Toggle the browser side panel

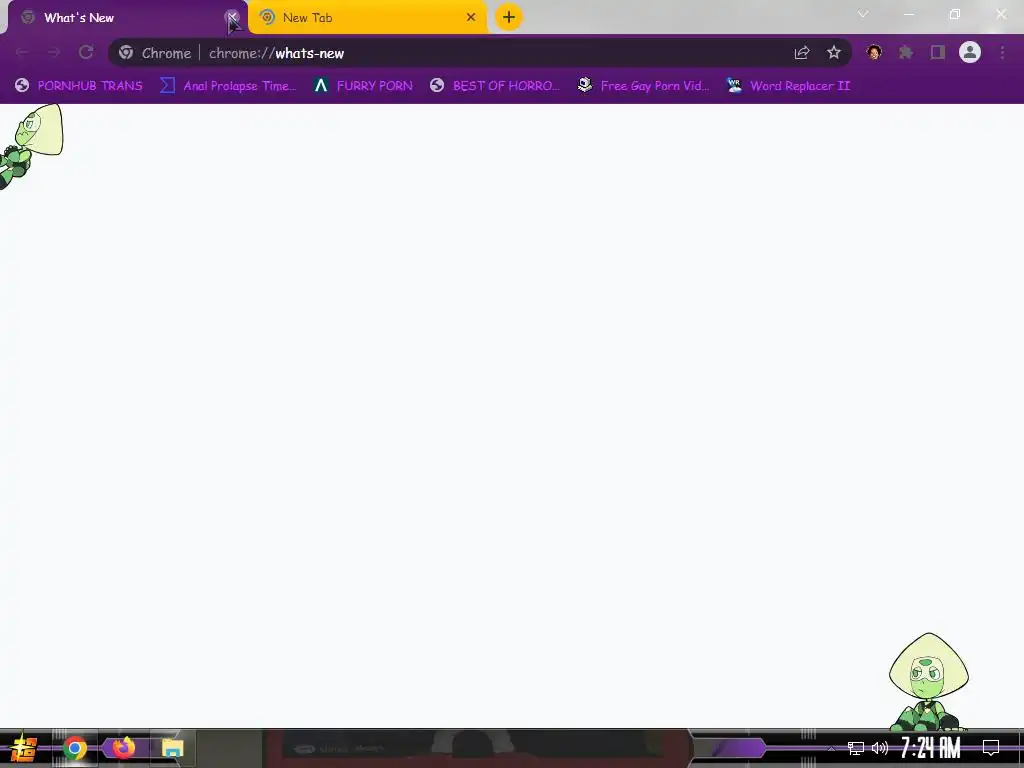point(938,52)
